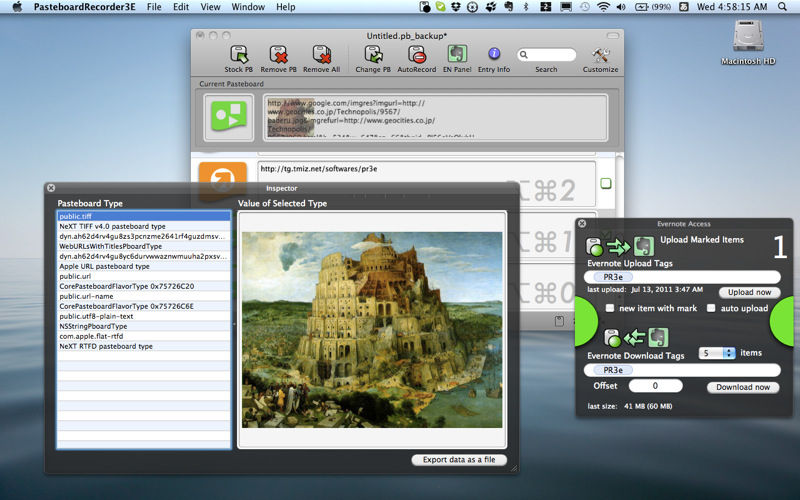
Task: Open the File menu
Action: coord(154,7)
